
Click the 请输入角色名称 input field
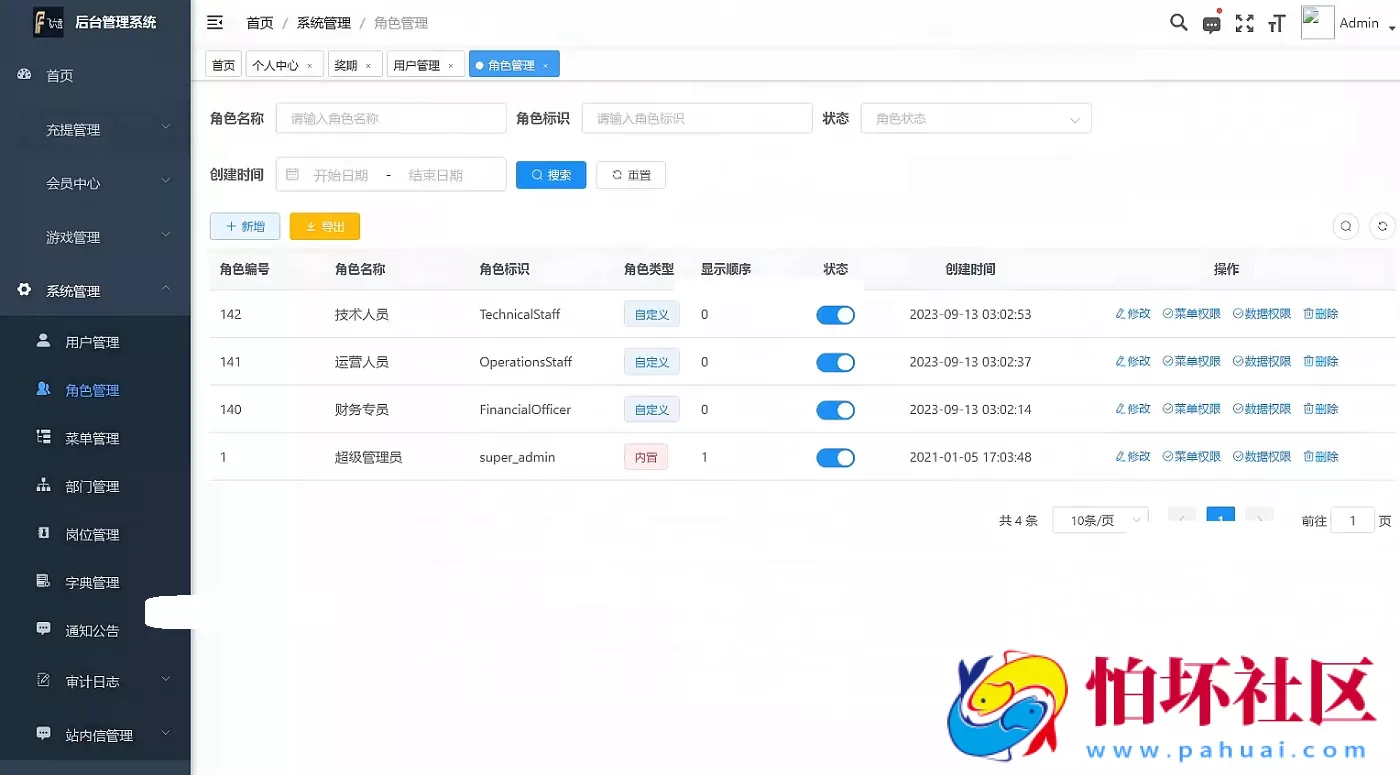[x=390, y=118]
